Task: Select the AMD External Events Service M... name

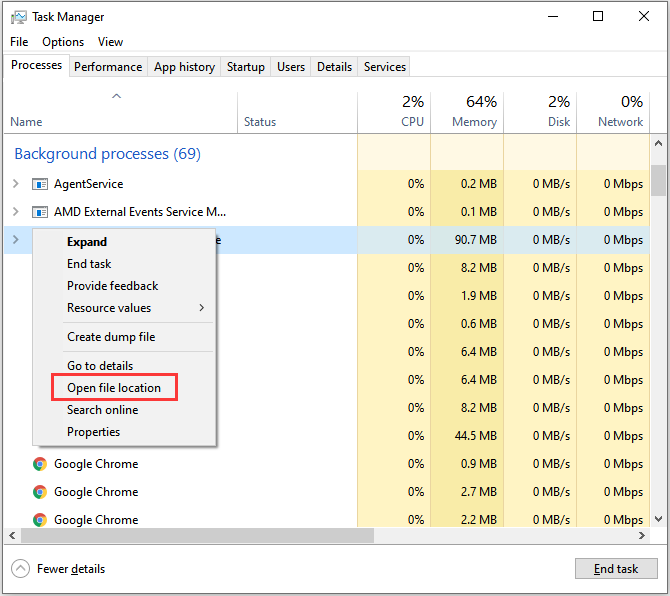Action: (x=140, y=212)
